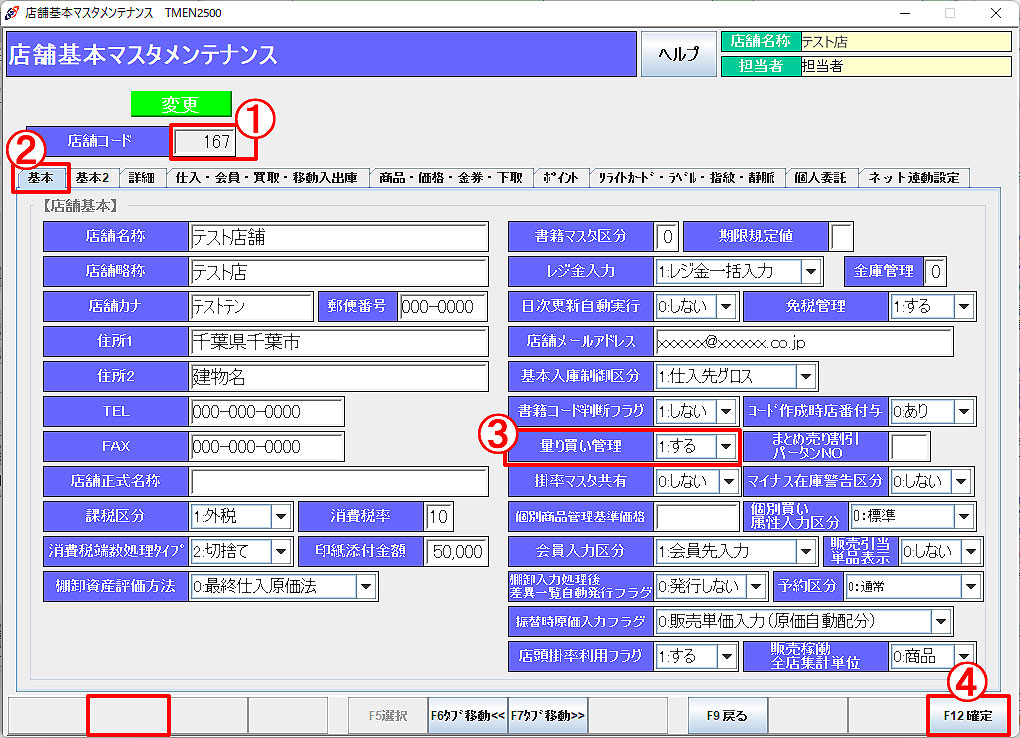Viewport: 1020px width, 738px height.
Task: Click F7 タブ移動>> next tab button
Action: tap(548, 716)
